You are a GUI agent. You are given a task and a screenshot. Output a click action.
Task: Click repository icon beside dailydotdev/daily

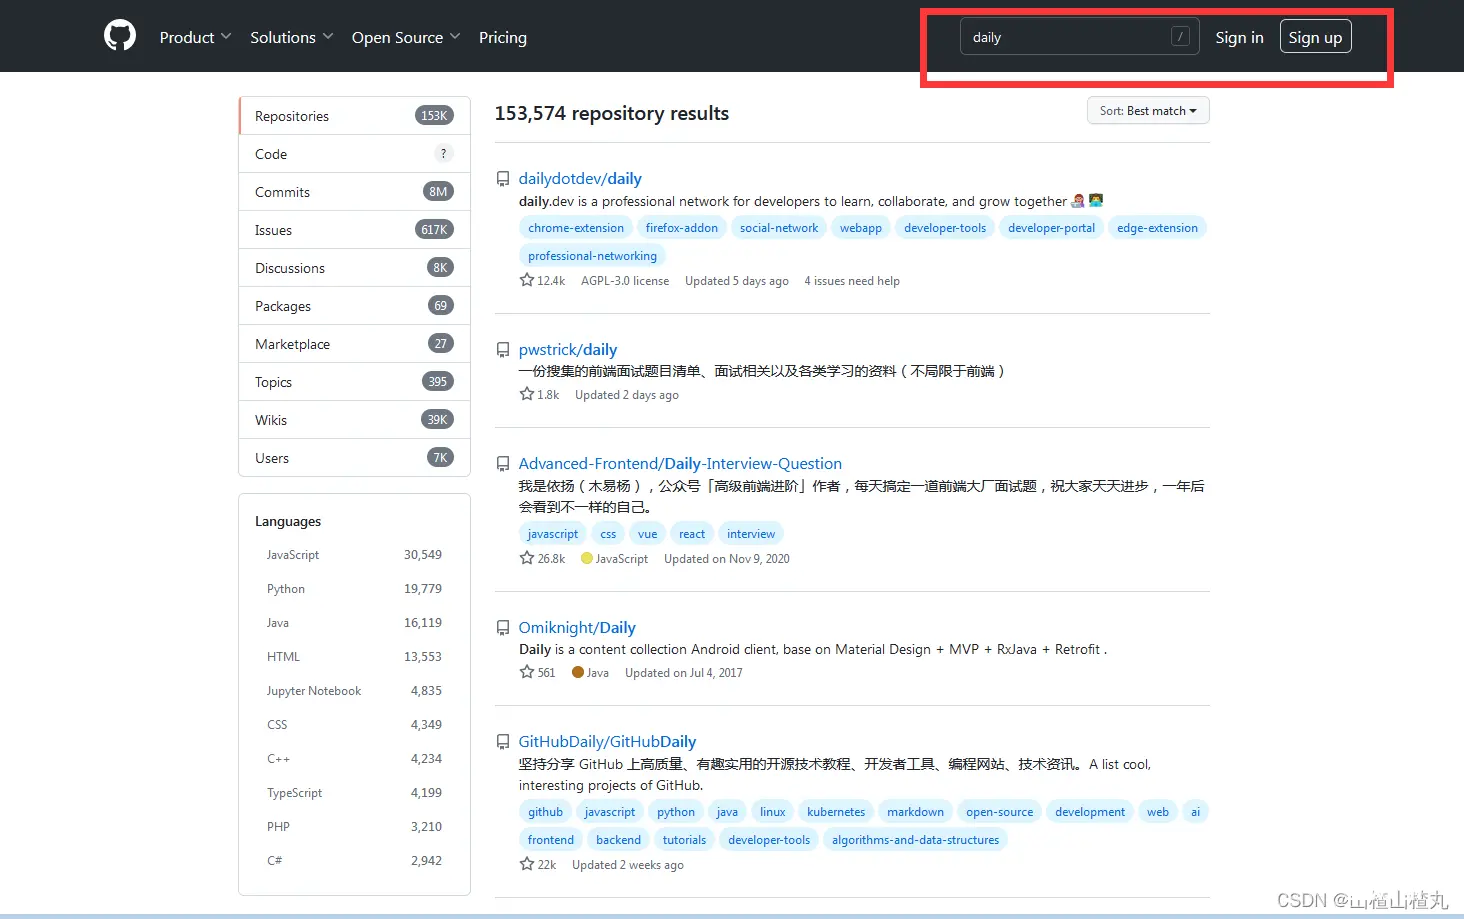(503, 179)
